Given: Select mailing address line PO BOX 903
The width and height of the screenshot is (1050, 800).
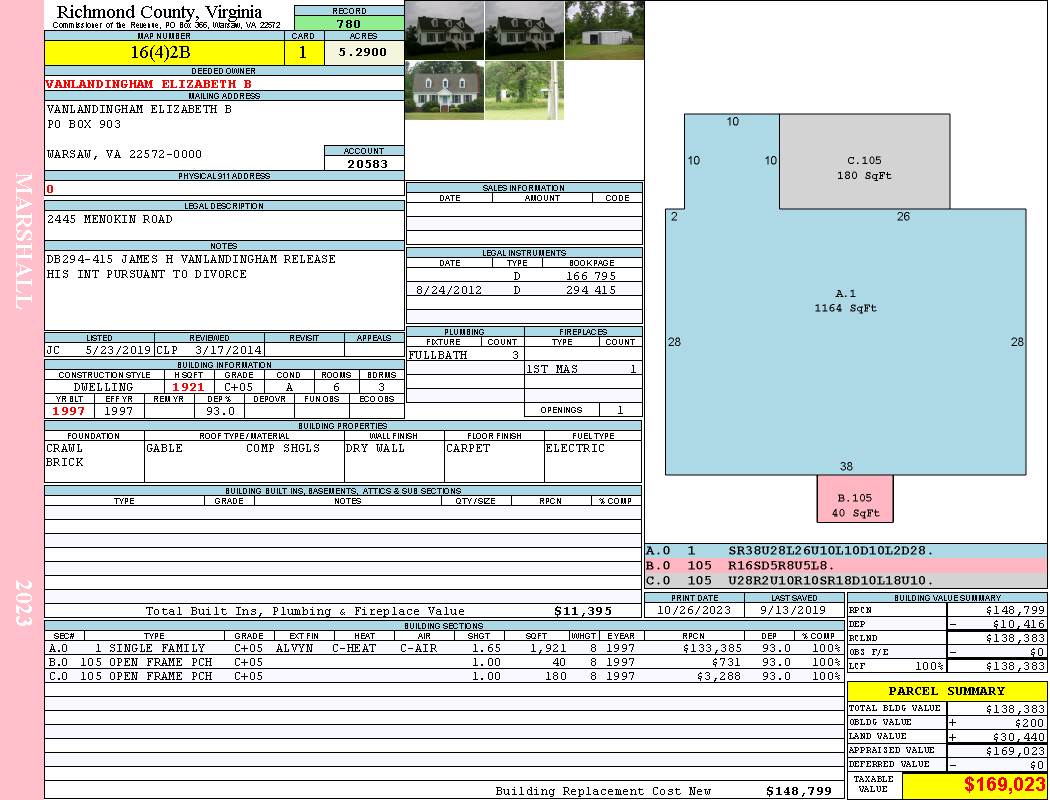Looking at the screenshot, I should (84, 124).
